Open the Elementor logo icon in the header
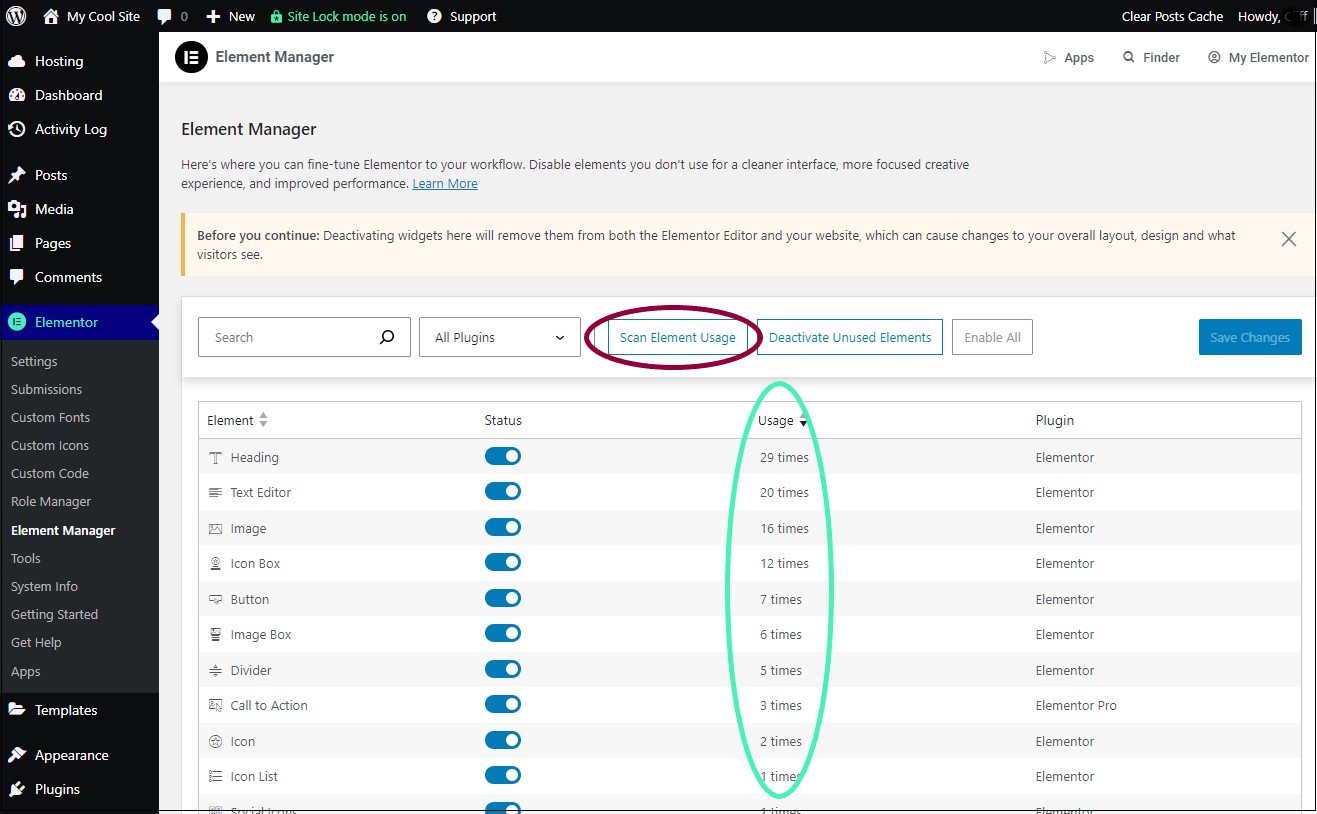Image resolution: width=1317 pixels, height=814 pixels. pos(191,57)
